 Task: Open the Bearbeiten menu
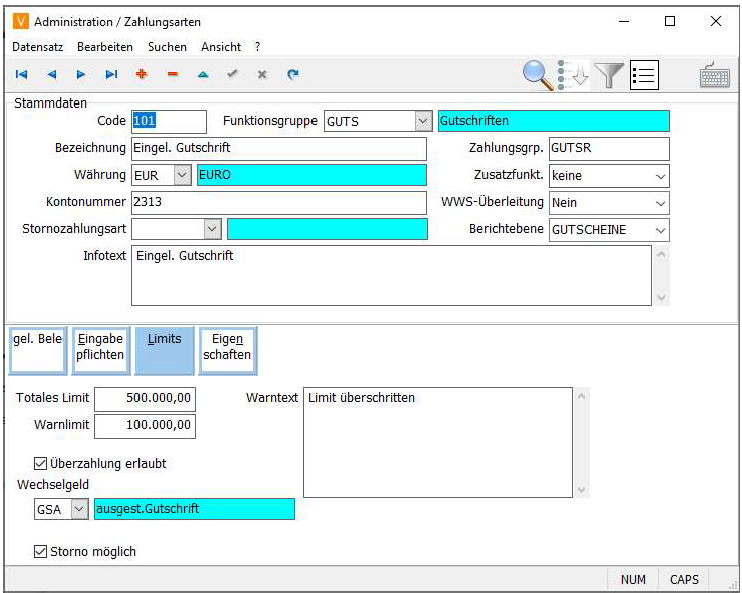coord(105,47)
